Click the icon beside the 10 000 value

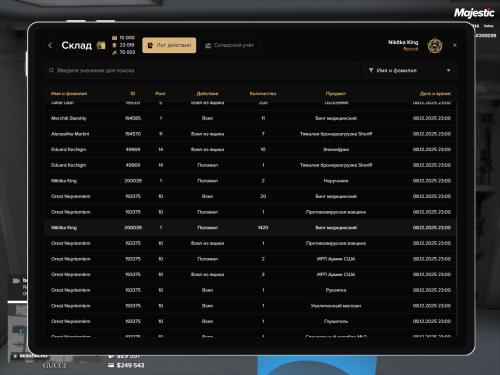pos(114,38)
